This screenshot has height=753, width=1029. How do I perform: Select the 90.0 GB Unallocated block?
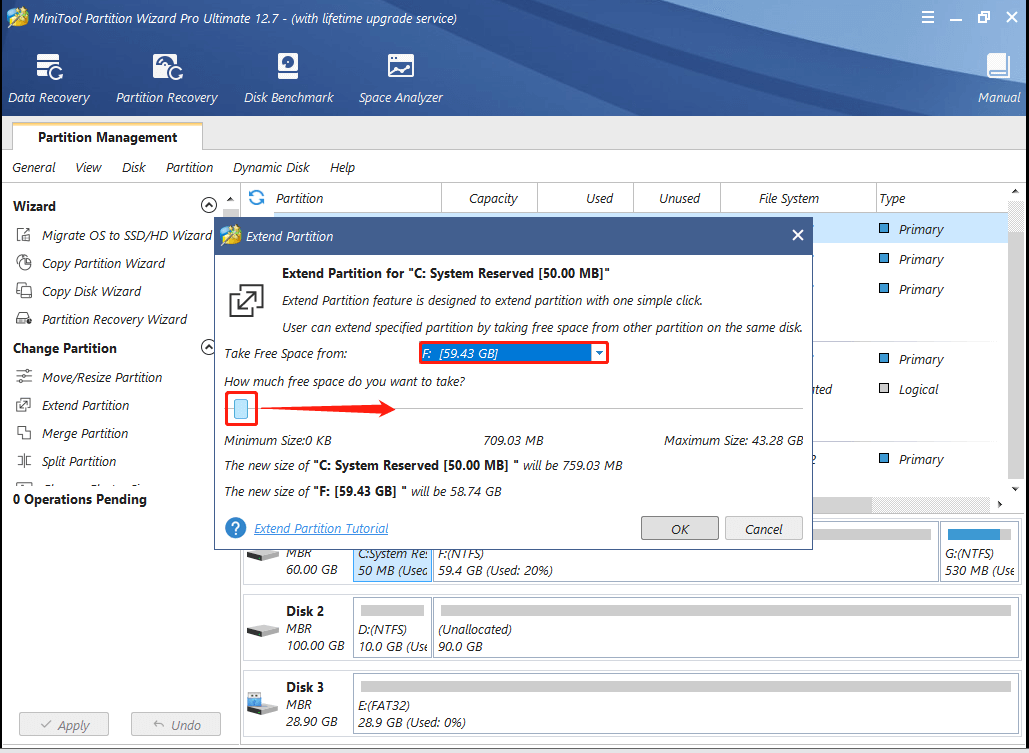(x=725, y=626)
